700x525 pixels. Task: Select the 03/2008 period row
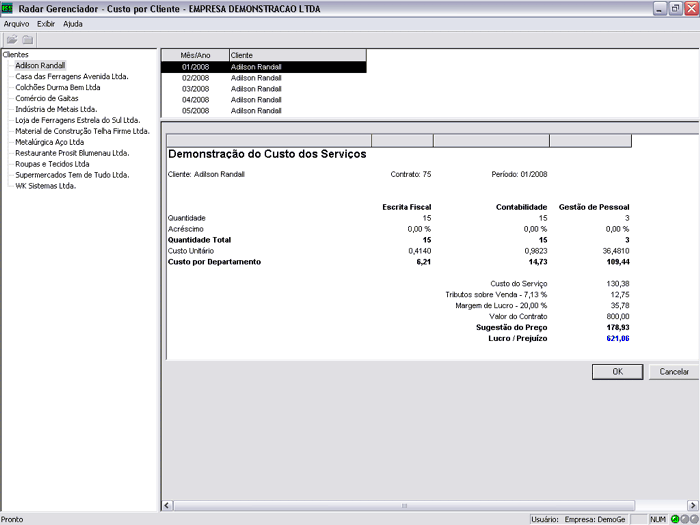point(194,89)
